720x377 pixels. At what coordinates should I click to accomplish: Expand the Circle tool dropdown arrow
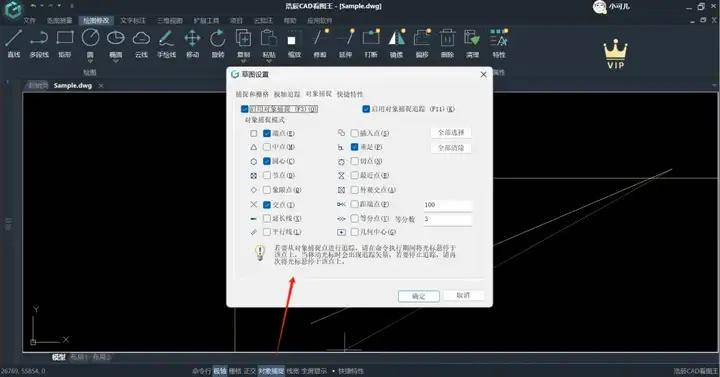click(x=90, y=62)
